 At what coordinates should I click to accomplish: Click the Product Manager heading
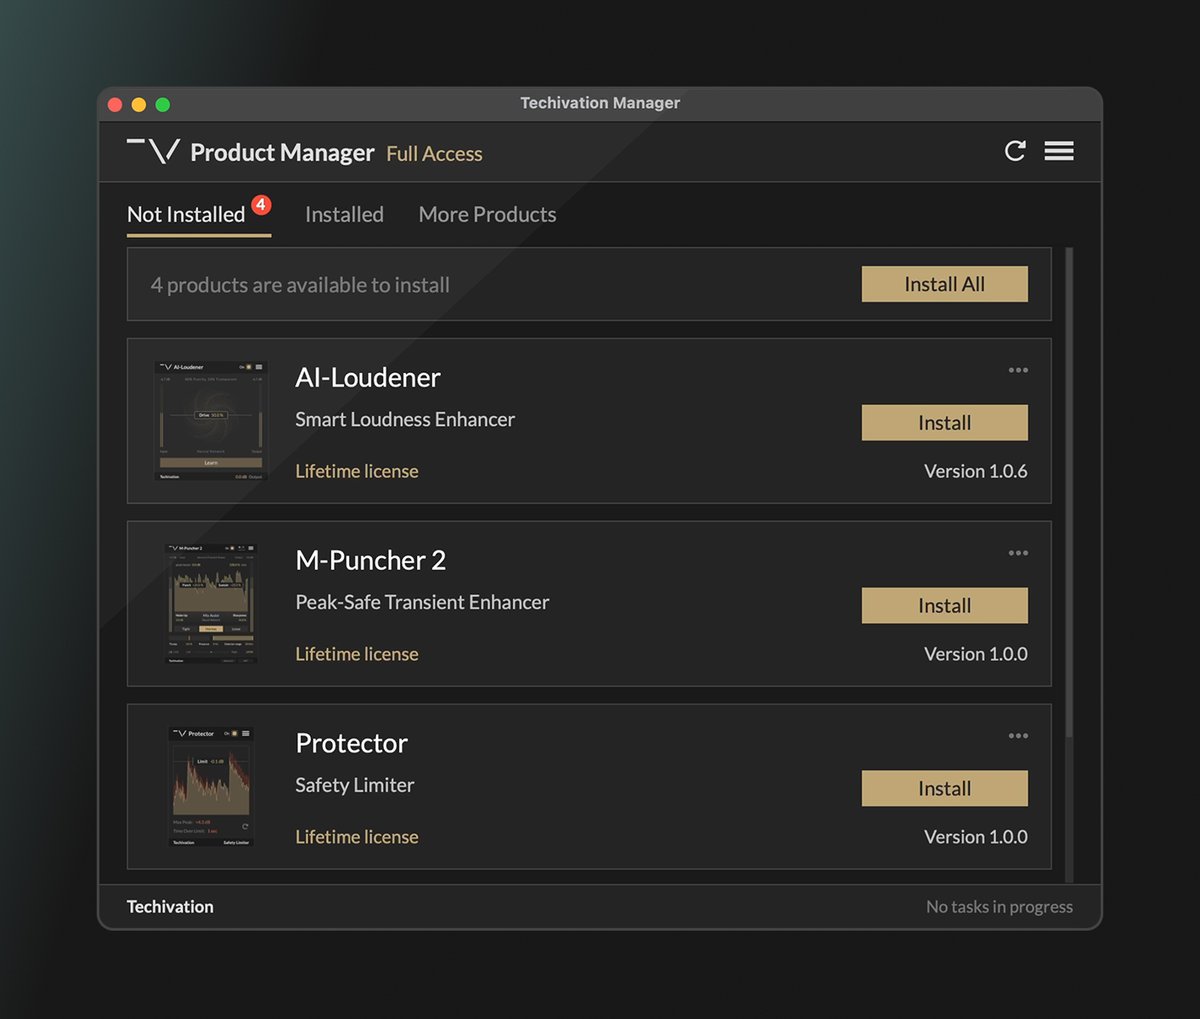pos(282,153)
